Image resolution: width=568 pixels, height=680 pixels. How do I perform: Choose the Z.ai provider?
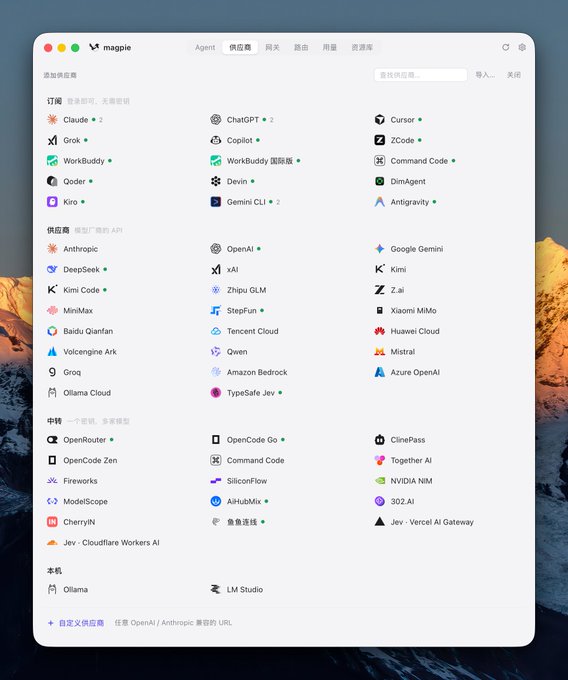pos(389,290)
